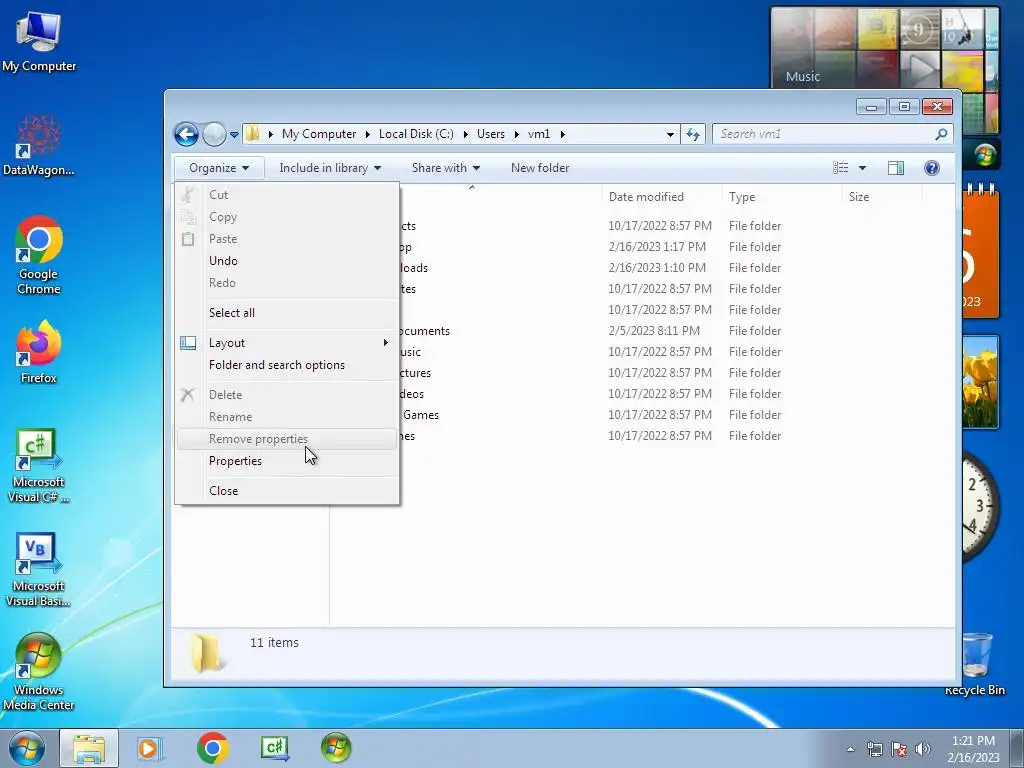Viewport: 1024px width, 768px height.
Task: Click the Music gadget on desktop
Action: click(x=885, y=47)
